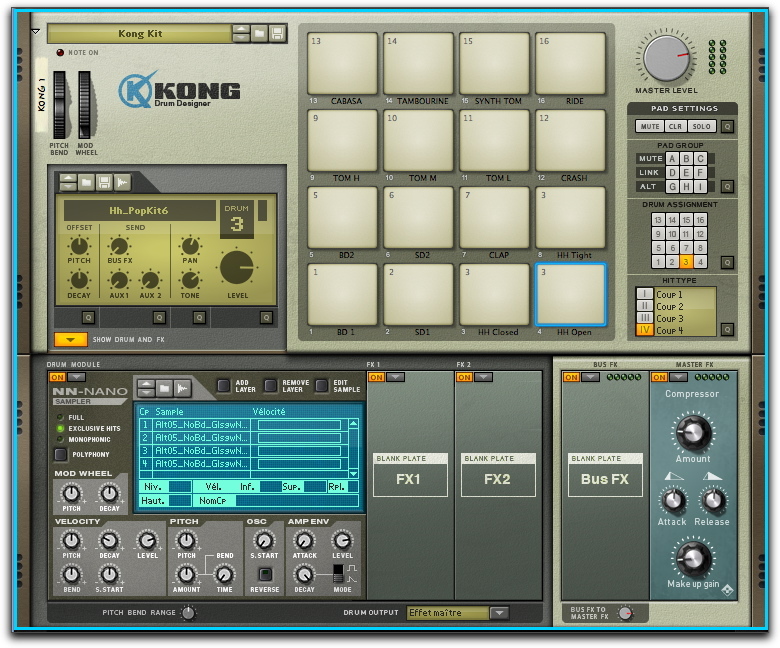Assign pad to Mute group A
Screen dimensions: 780x648
pyautogui.click(x=672, y=158)
